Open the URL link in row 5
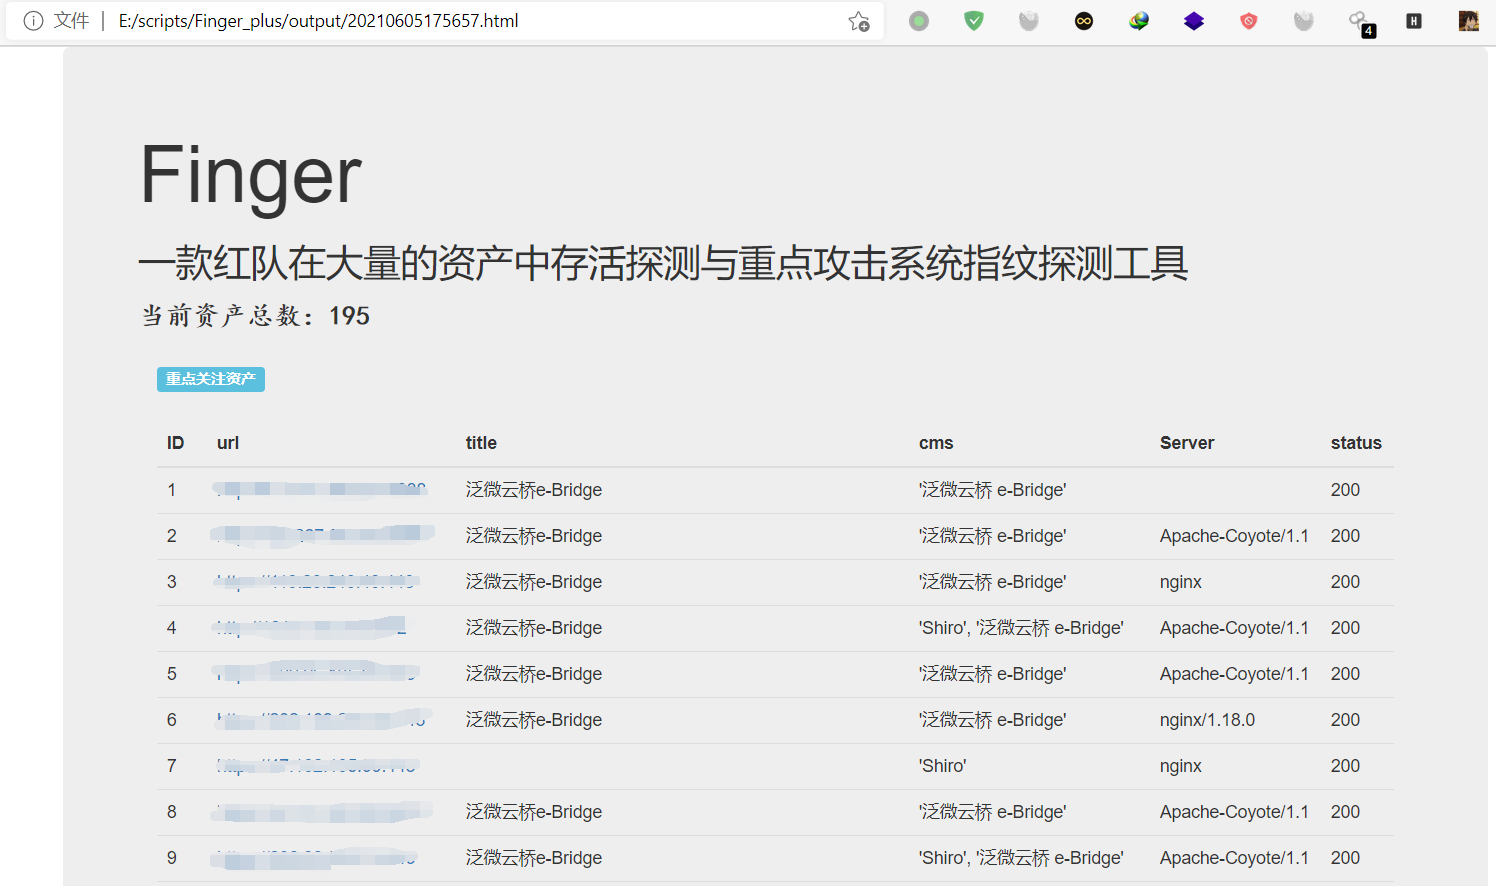This screenshot has width=1496, height=886. tap(317, 674)
